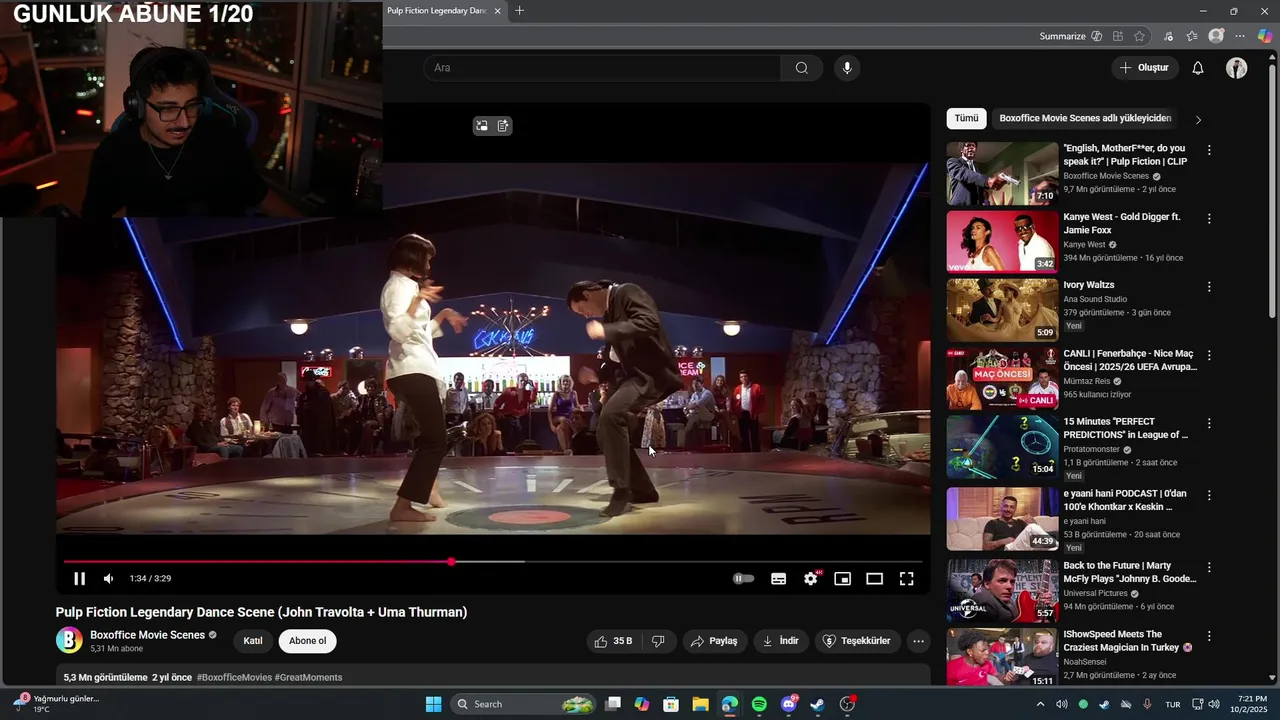Open Steam from the taskbar
The height and width of the screenshot is (720, 1280).
tap(817, 704)
